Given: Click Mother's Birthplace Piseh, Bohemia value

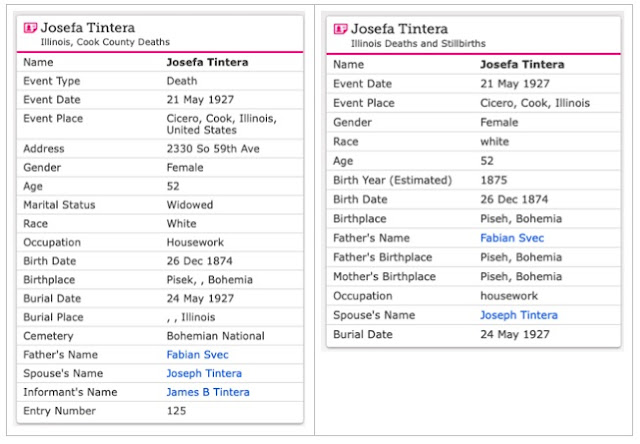Looking at the screenshot, I should (x=520, y=277).
